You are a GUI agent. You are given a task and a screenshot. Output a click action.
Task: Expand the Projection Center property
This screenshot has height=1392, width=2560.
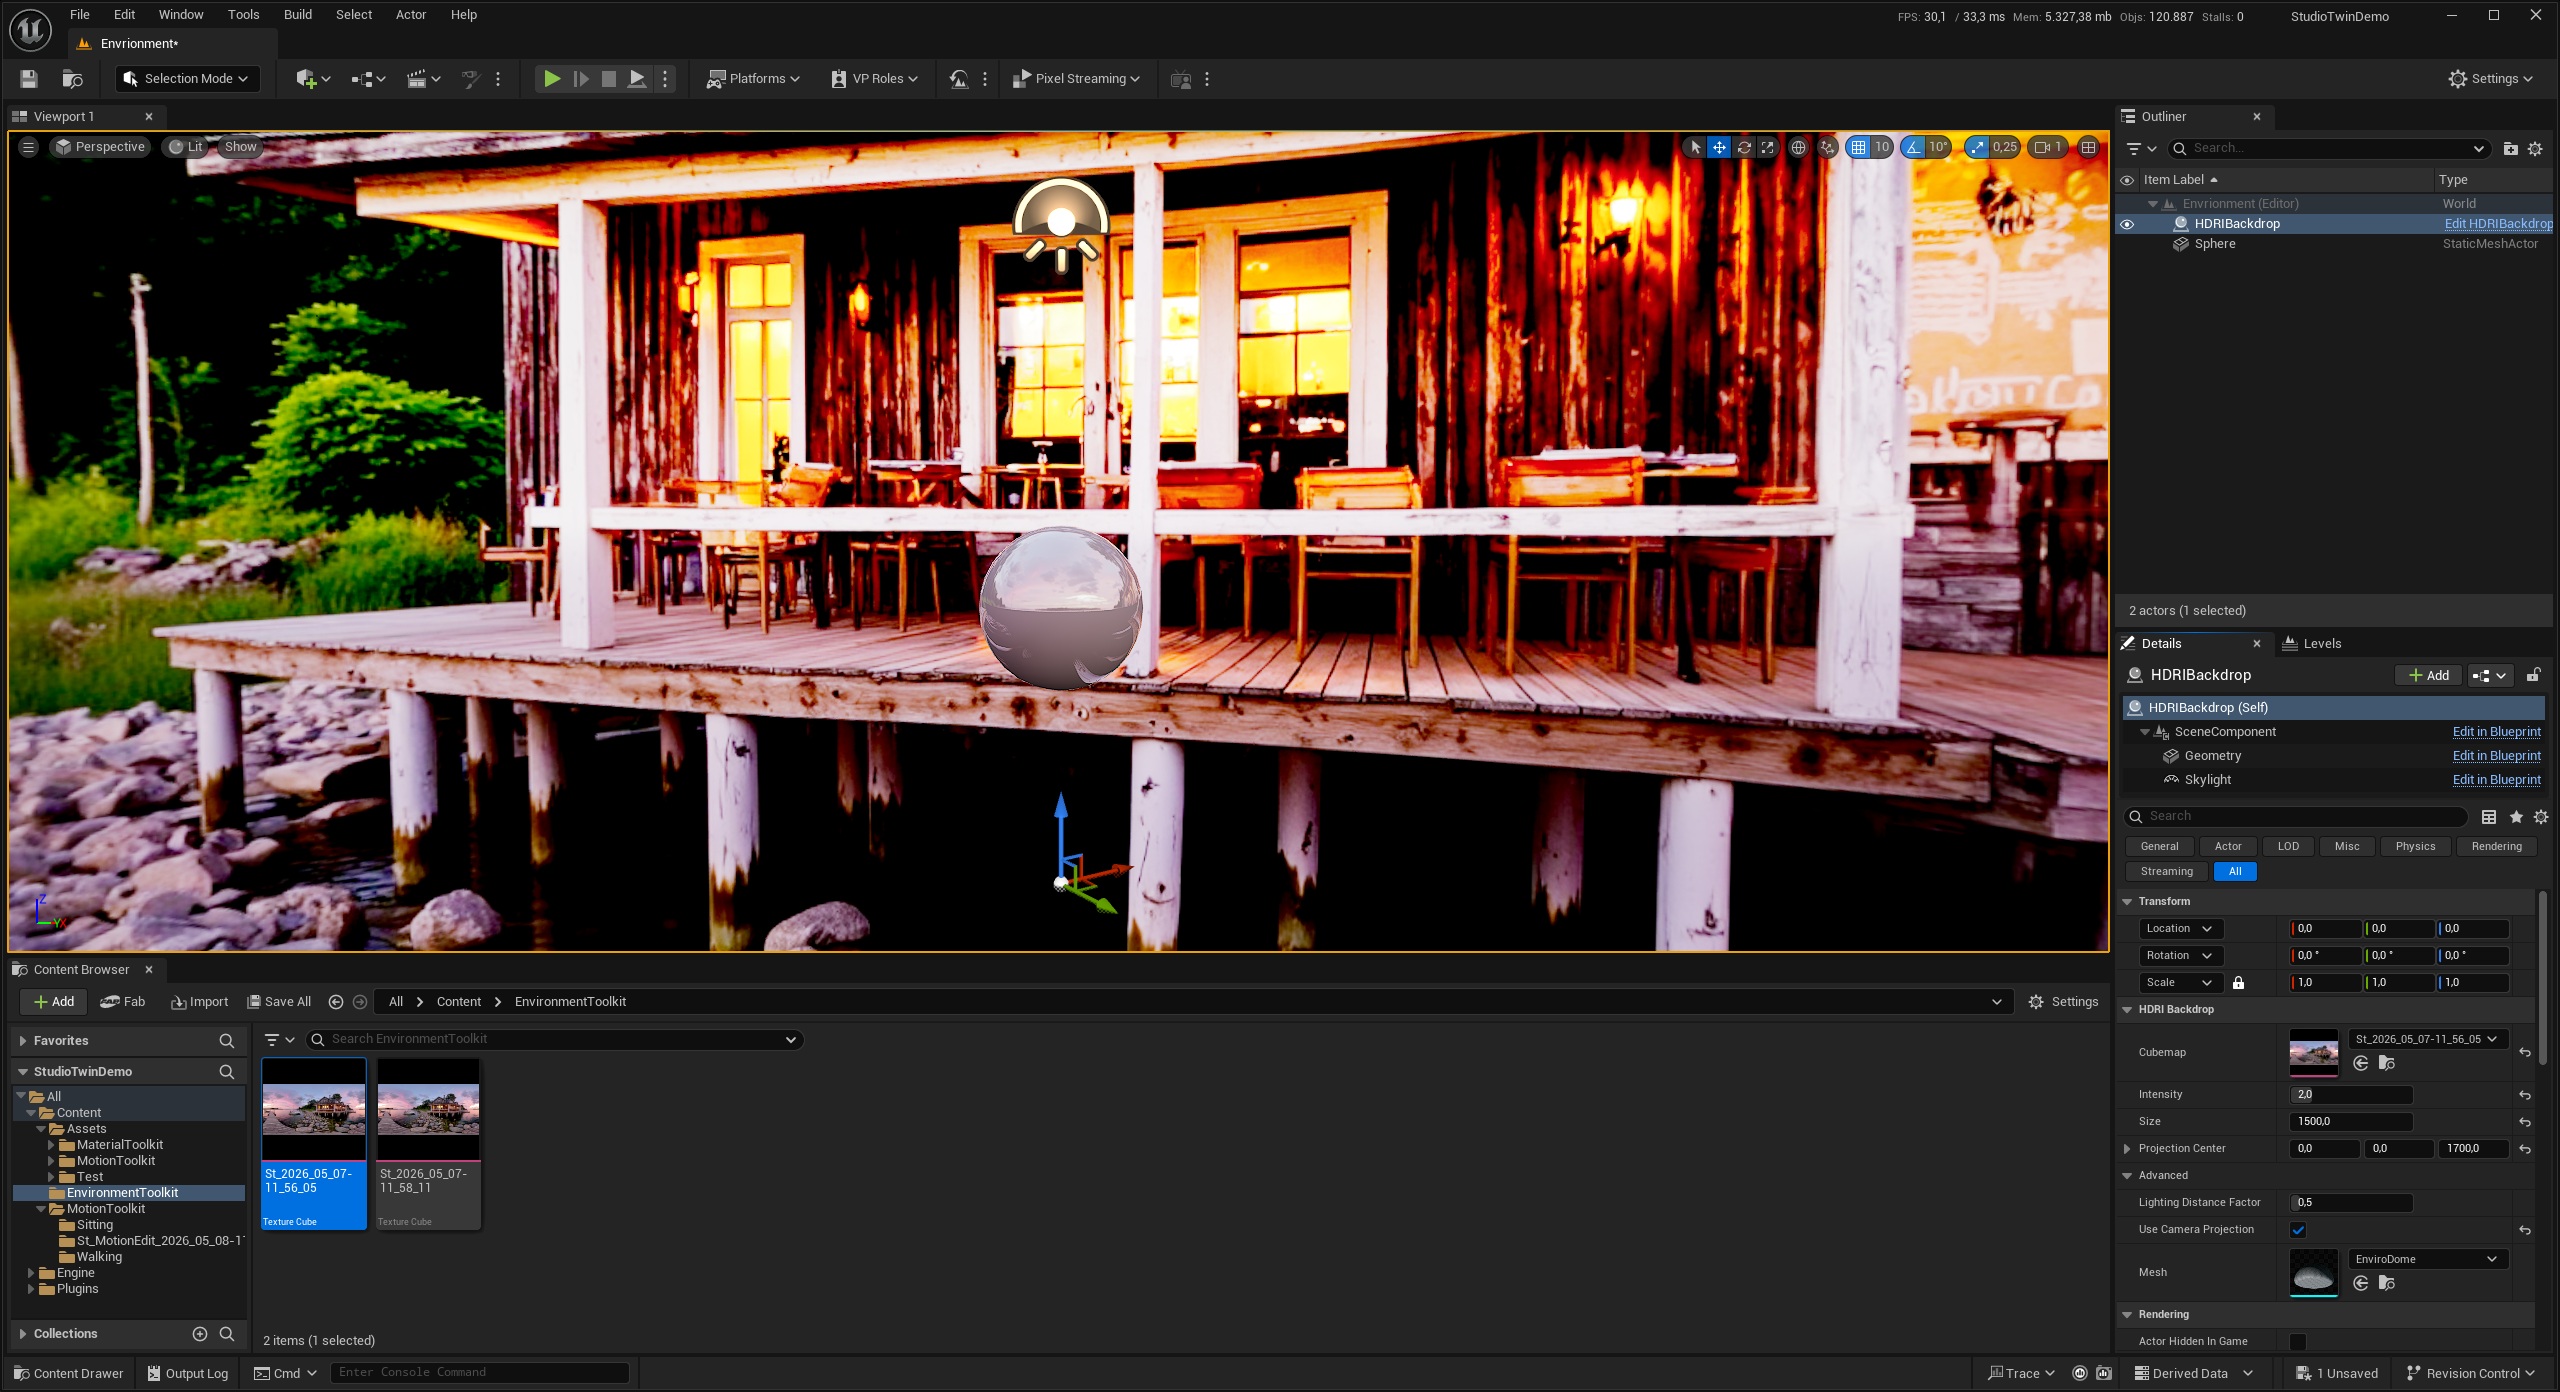click(2128, 1149)
